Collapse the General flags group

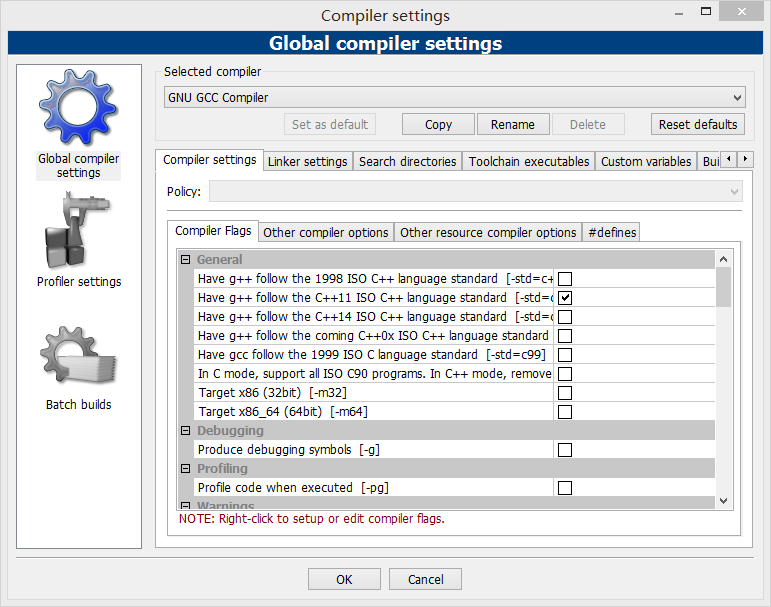[185, 259]
